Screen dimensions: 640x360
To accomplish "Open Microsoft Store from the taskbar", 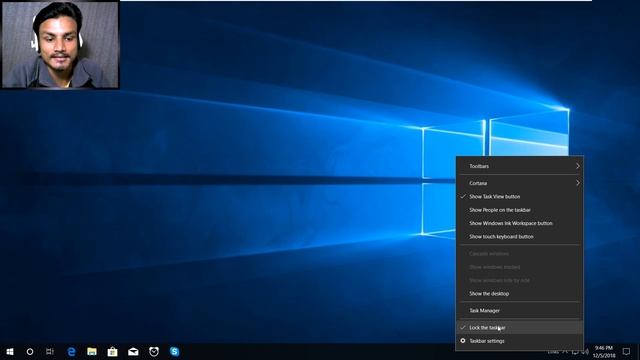I will pyautogui.click(x=112, y=351).
